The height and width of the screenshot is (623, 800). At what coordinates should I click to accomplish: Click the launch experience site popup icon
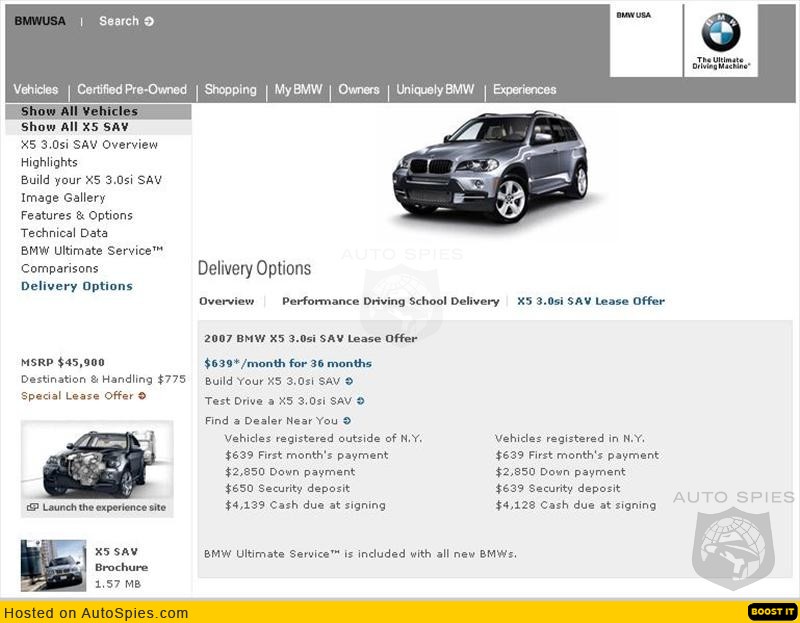tap(33, 507)
